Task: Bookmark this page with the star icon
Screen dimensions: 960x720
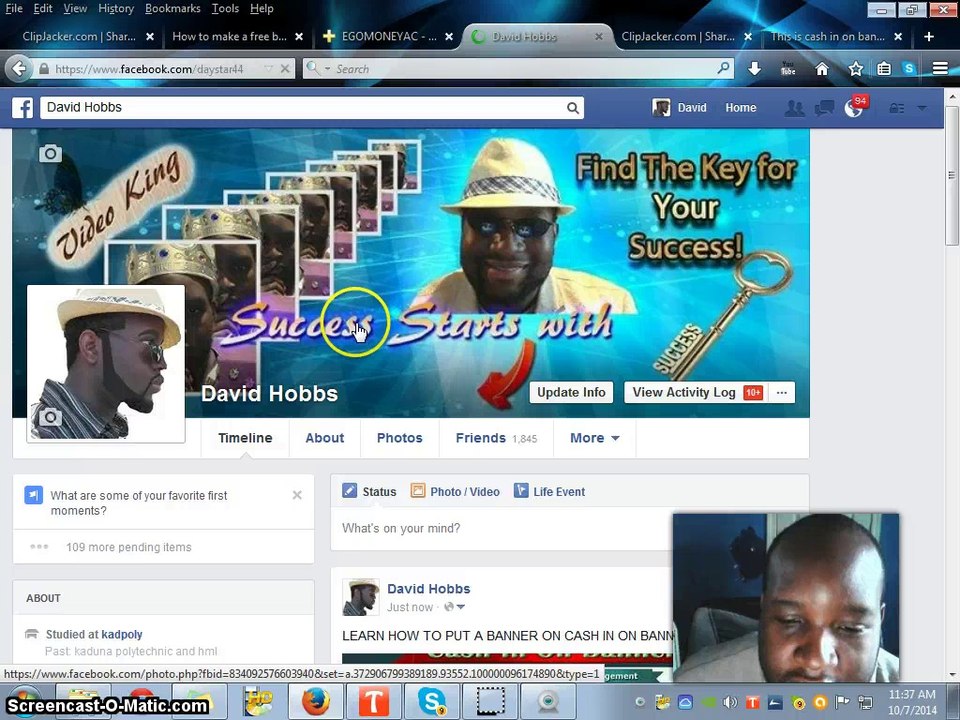Action: pyautogui.click(x=856, y=69)
